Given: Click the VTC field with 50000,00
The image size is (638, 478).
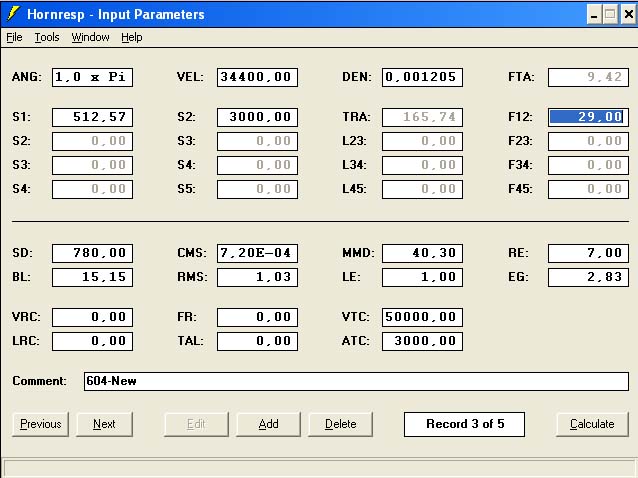Looking at the screenshot, I should tap(422, 317).
